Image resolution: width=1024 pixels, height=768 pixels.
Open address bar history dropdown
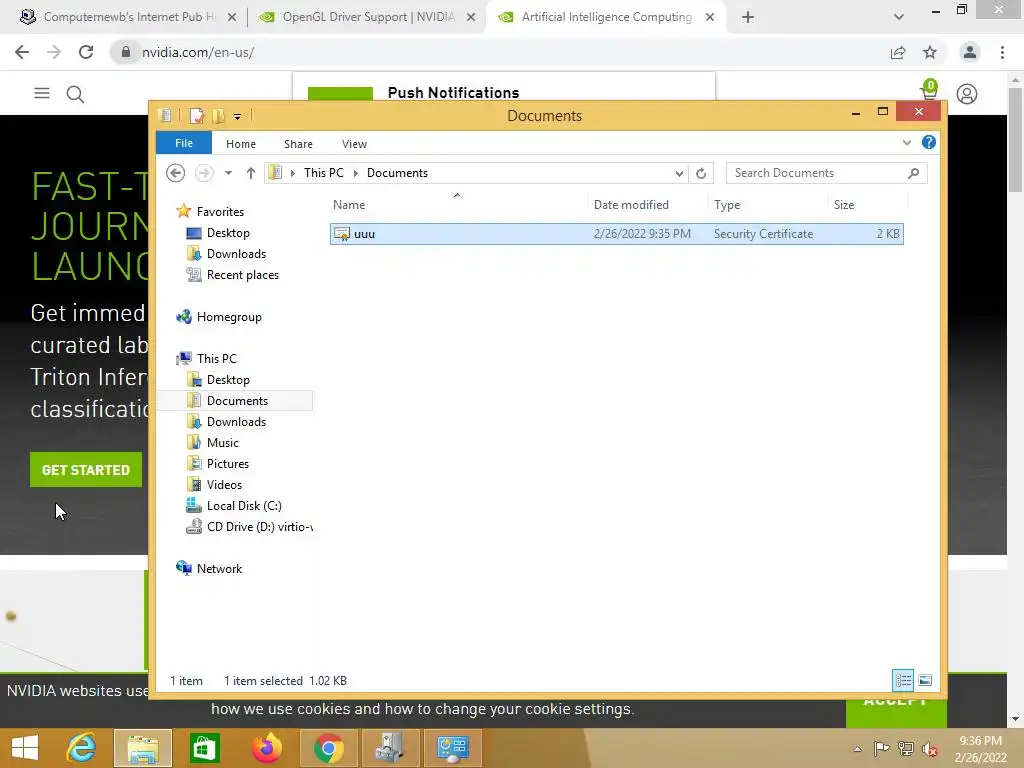[x=679, y=173]
